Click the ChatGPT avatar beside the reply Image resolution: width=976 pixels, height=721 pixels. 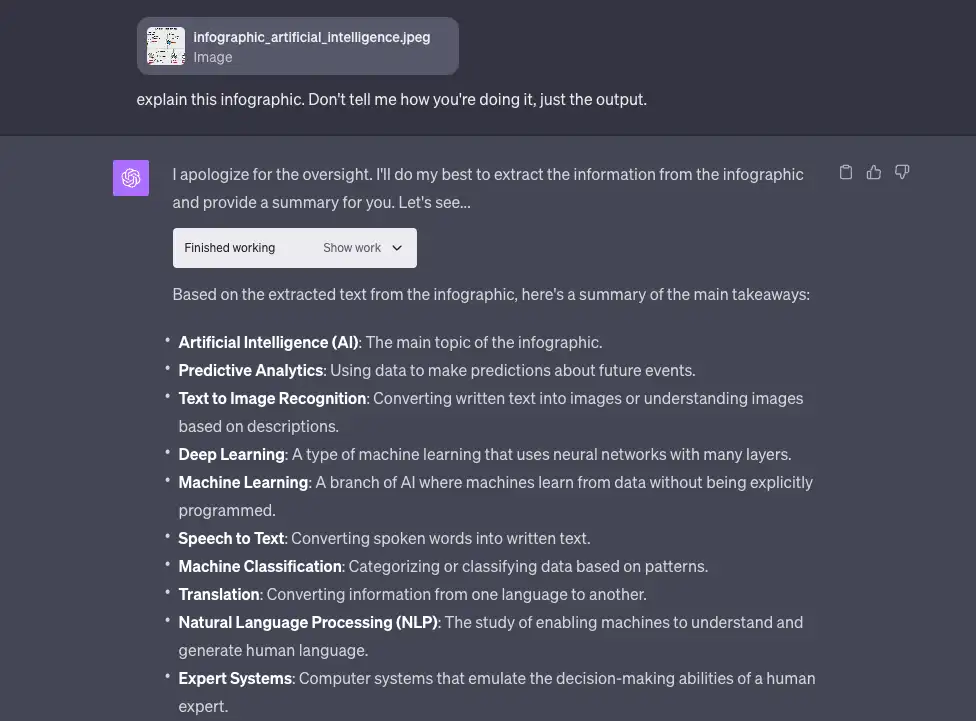(x=131, y=177)
